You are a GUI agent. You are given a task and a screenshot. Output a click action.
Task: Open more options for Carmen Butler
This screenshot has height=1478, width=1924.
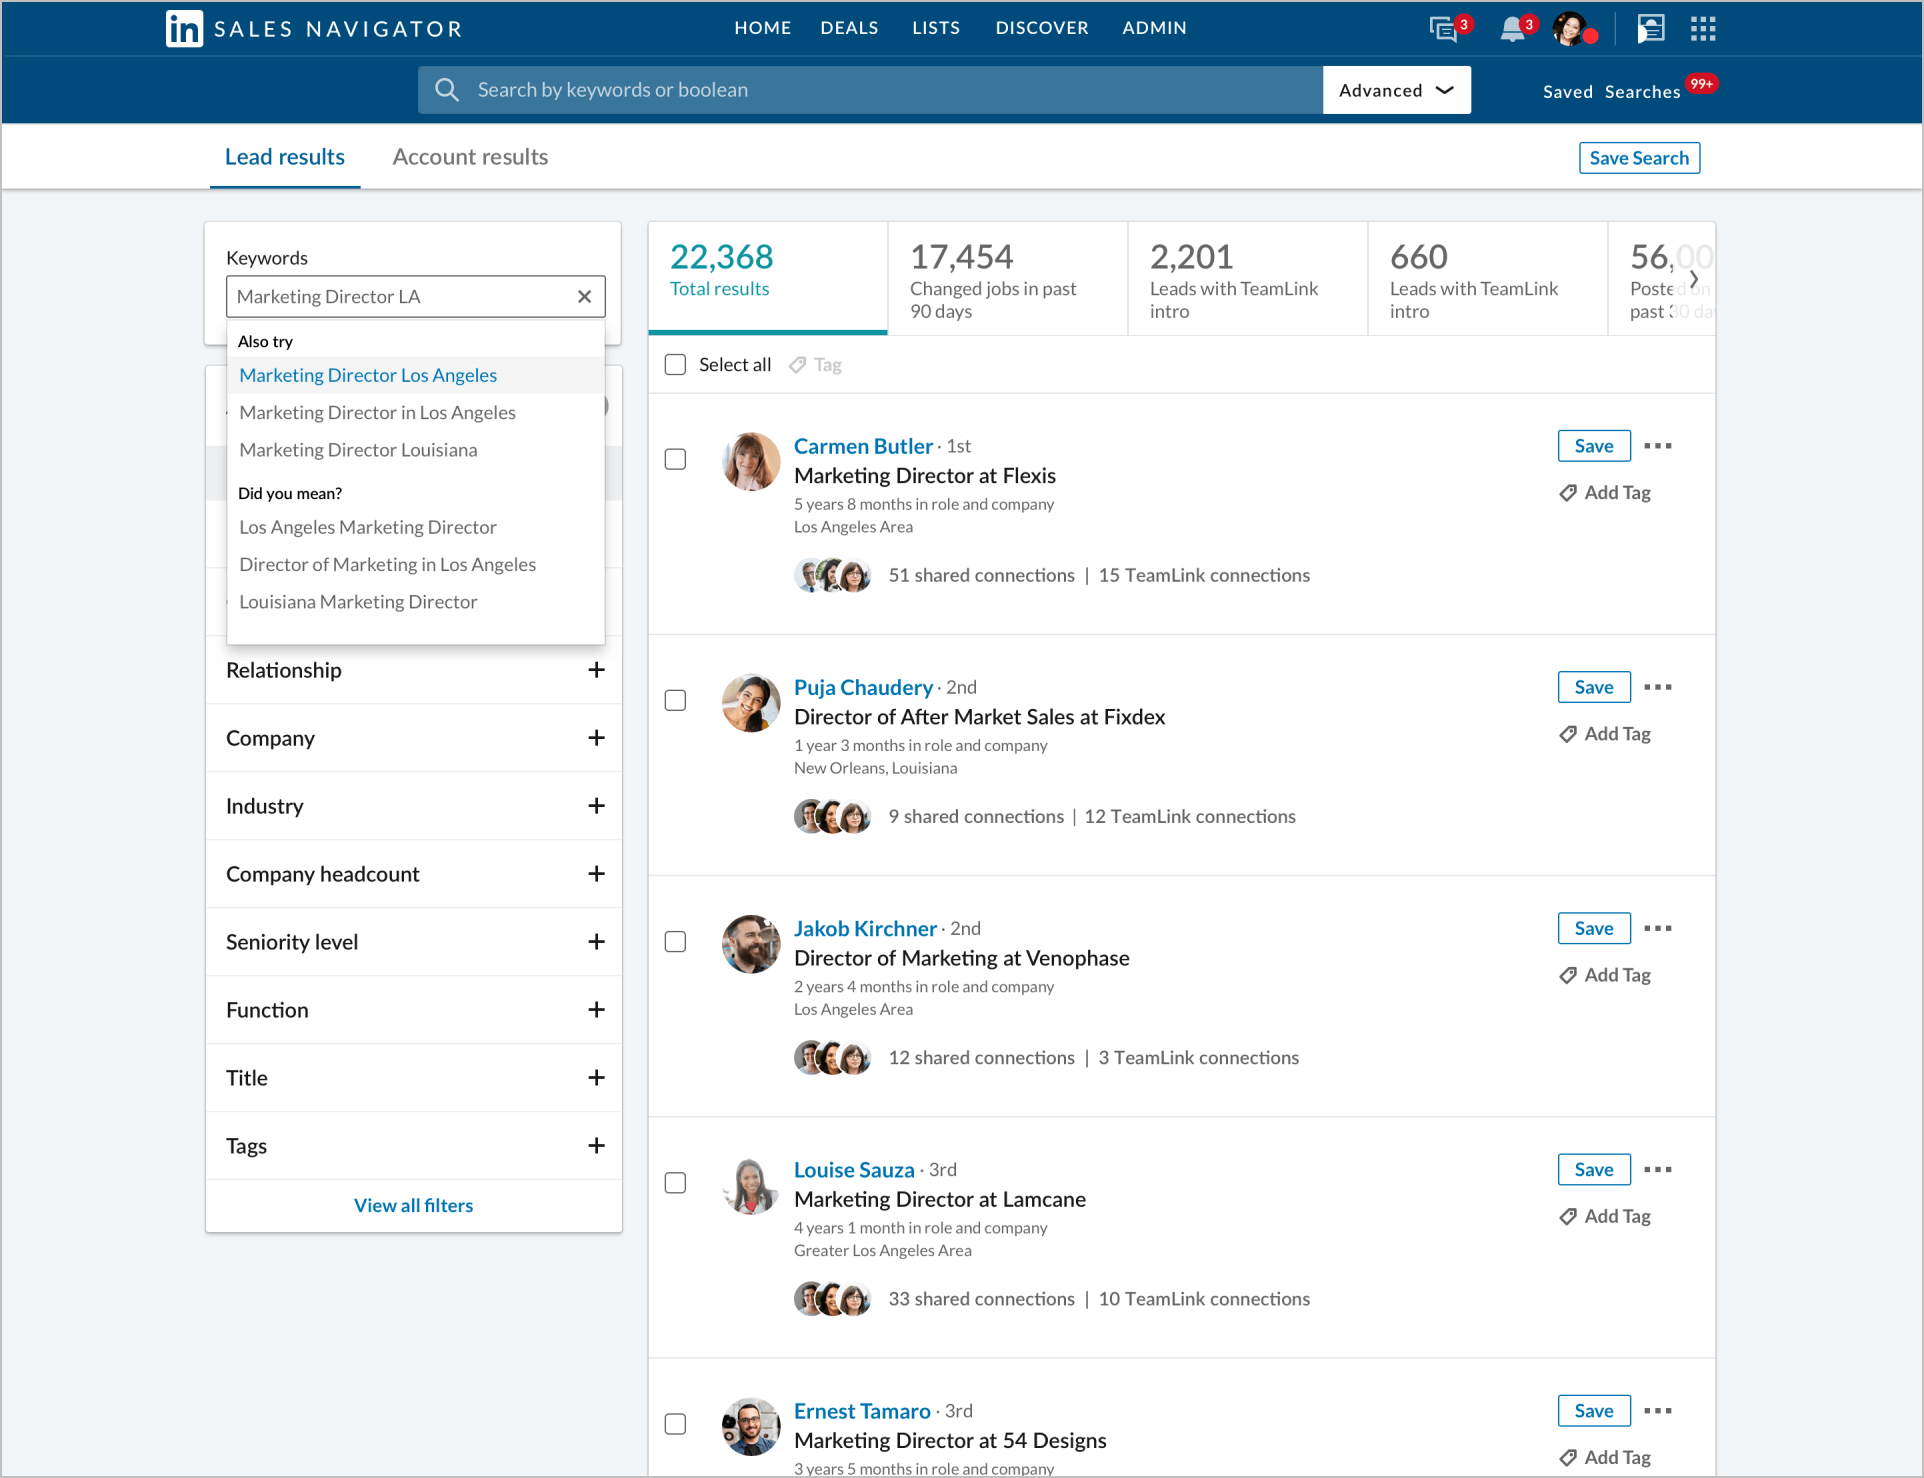[x=1657, y=446]
